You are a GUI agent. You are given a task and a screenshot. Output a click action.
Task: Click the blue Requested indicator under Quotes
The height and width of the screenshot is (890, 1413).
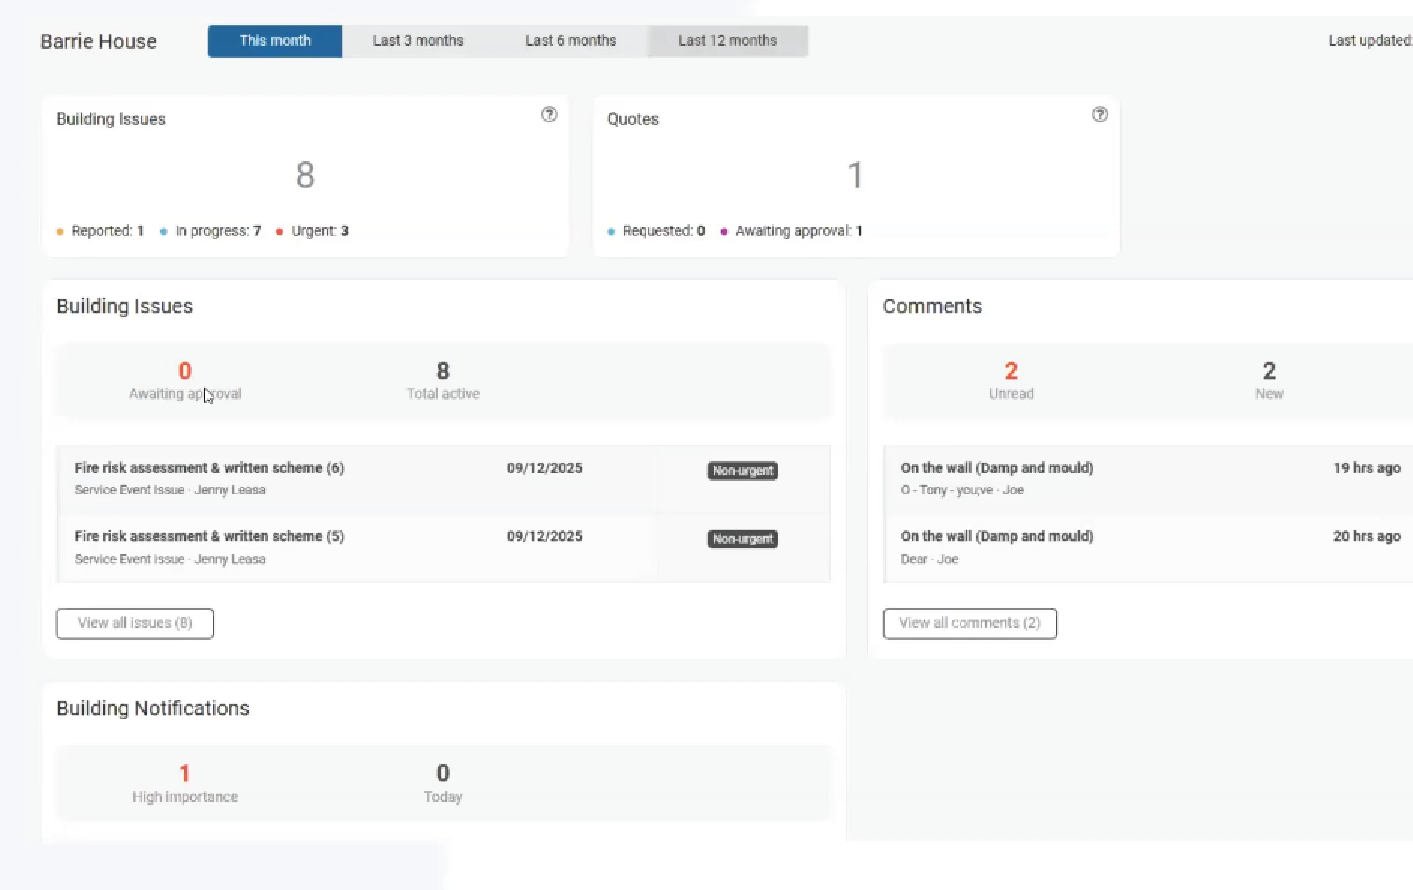pos(612,230)
